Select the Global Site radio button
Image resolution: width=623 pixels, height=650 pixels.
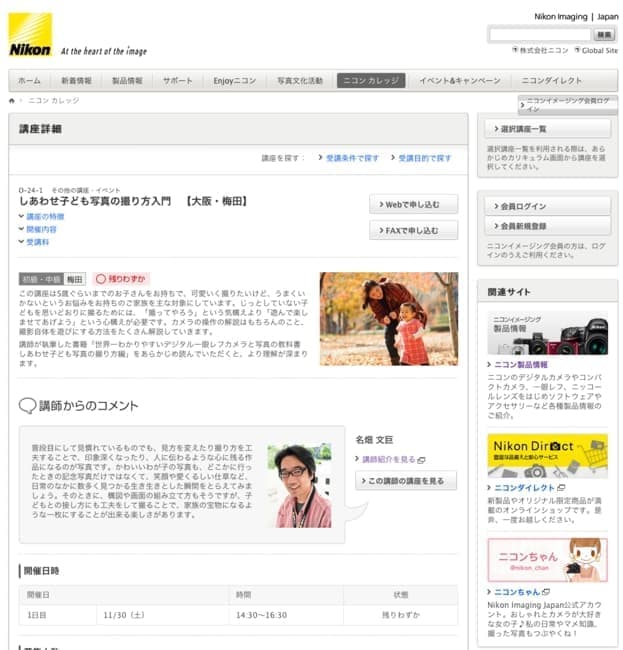pyautogui.click(x=577, y=49)
